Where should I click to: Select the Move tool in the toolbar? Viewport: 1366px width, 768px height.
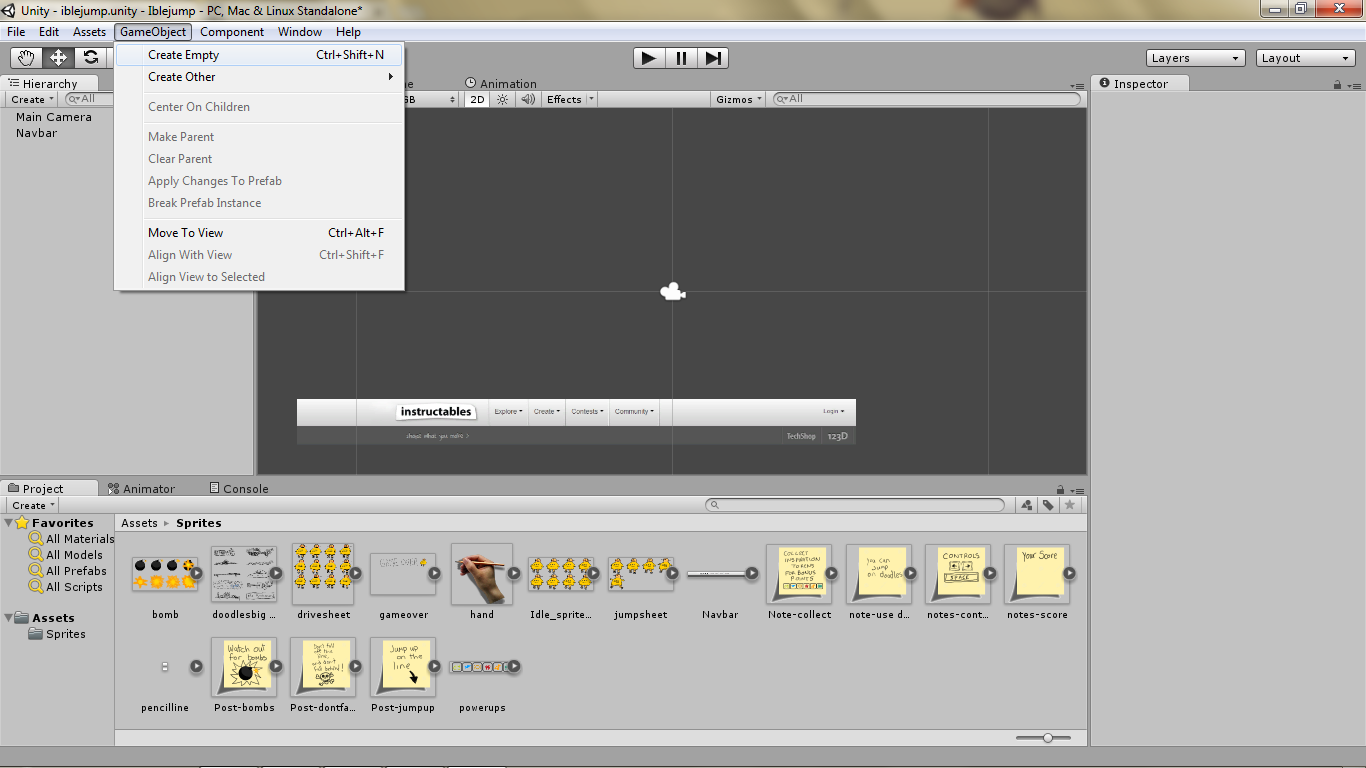pyautogui.click(x=59, y=58)
